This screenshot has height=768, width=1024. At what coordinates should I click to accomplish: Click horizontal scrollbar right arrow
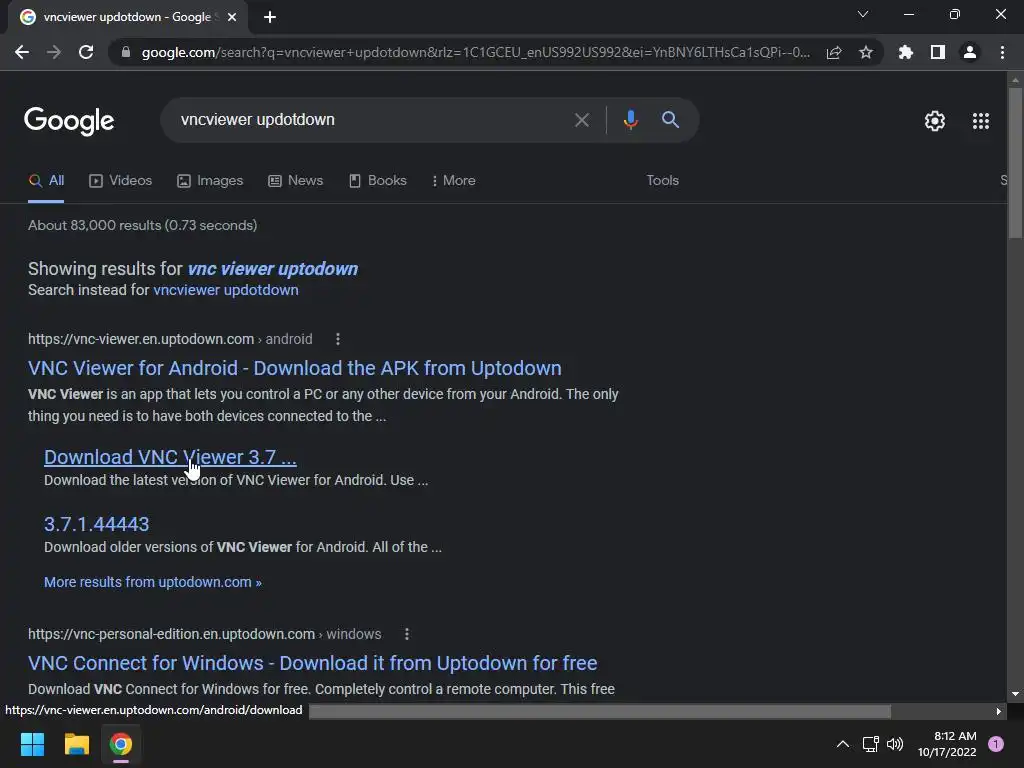tap(999, 711)
